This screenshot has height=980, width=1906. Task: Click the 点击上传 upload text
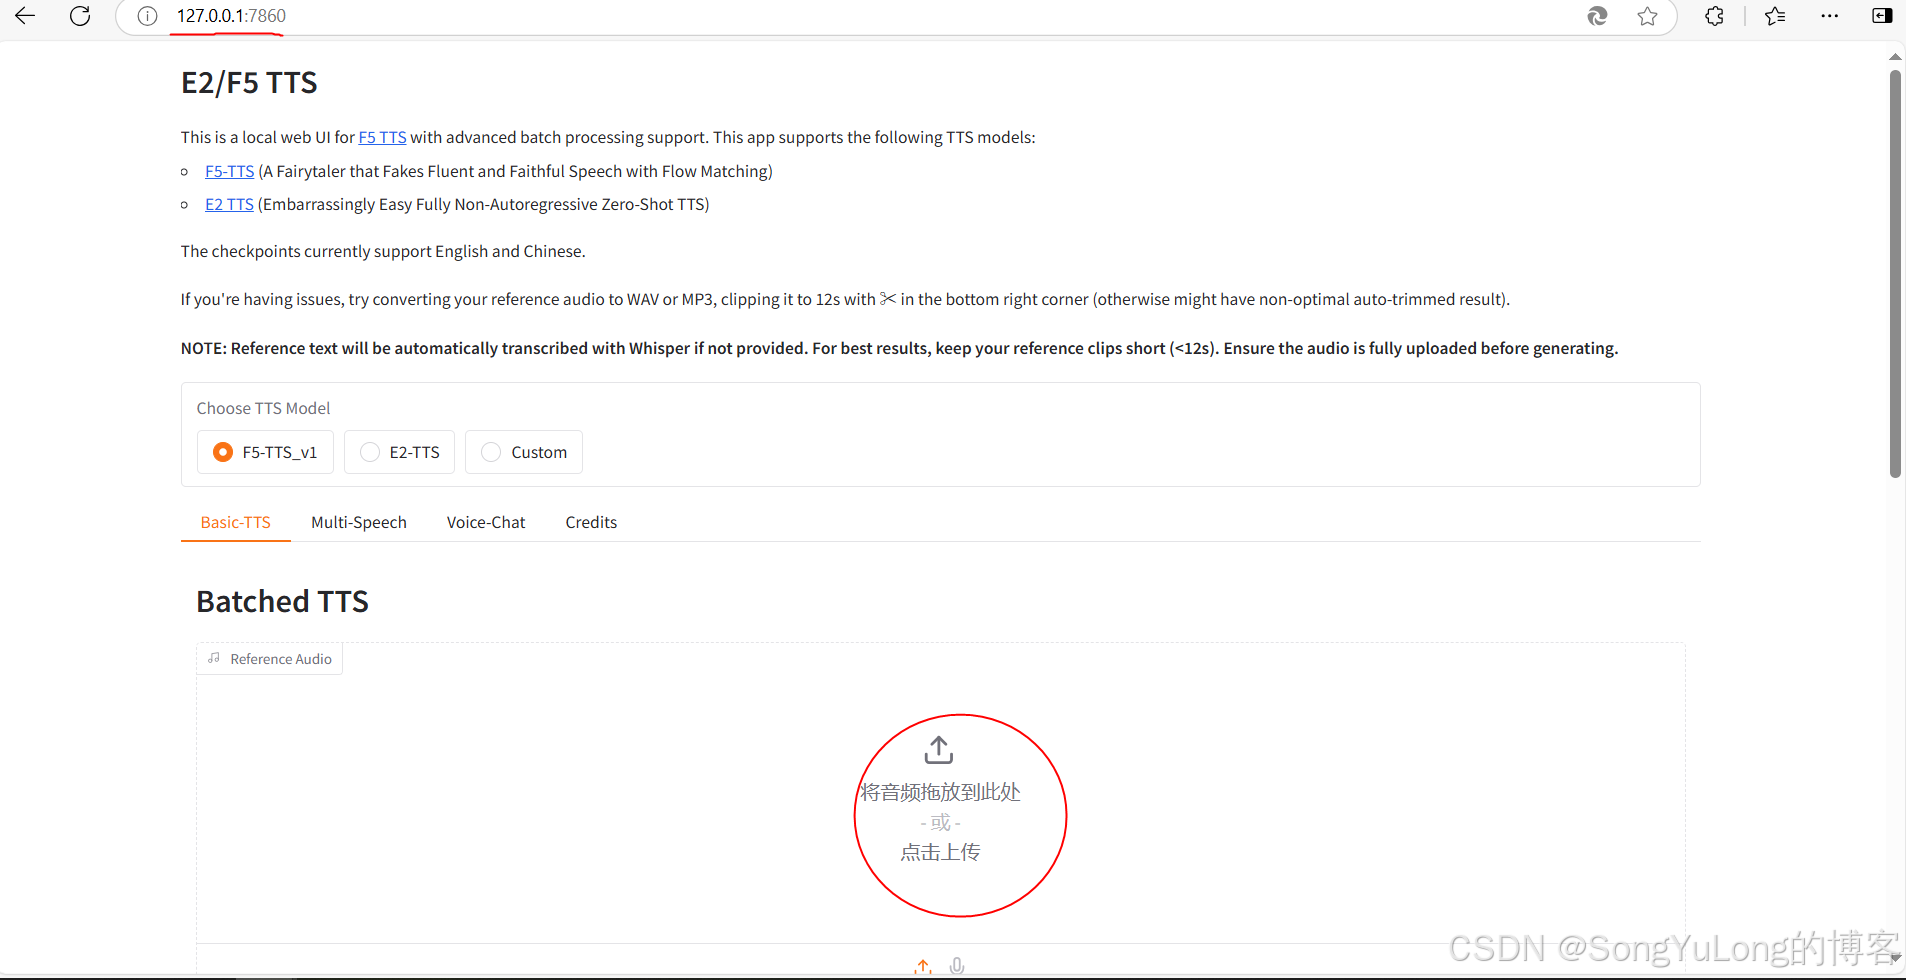click(940, 852)
